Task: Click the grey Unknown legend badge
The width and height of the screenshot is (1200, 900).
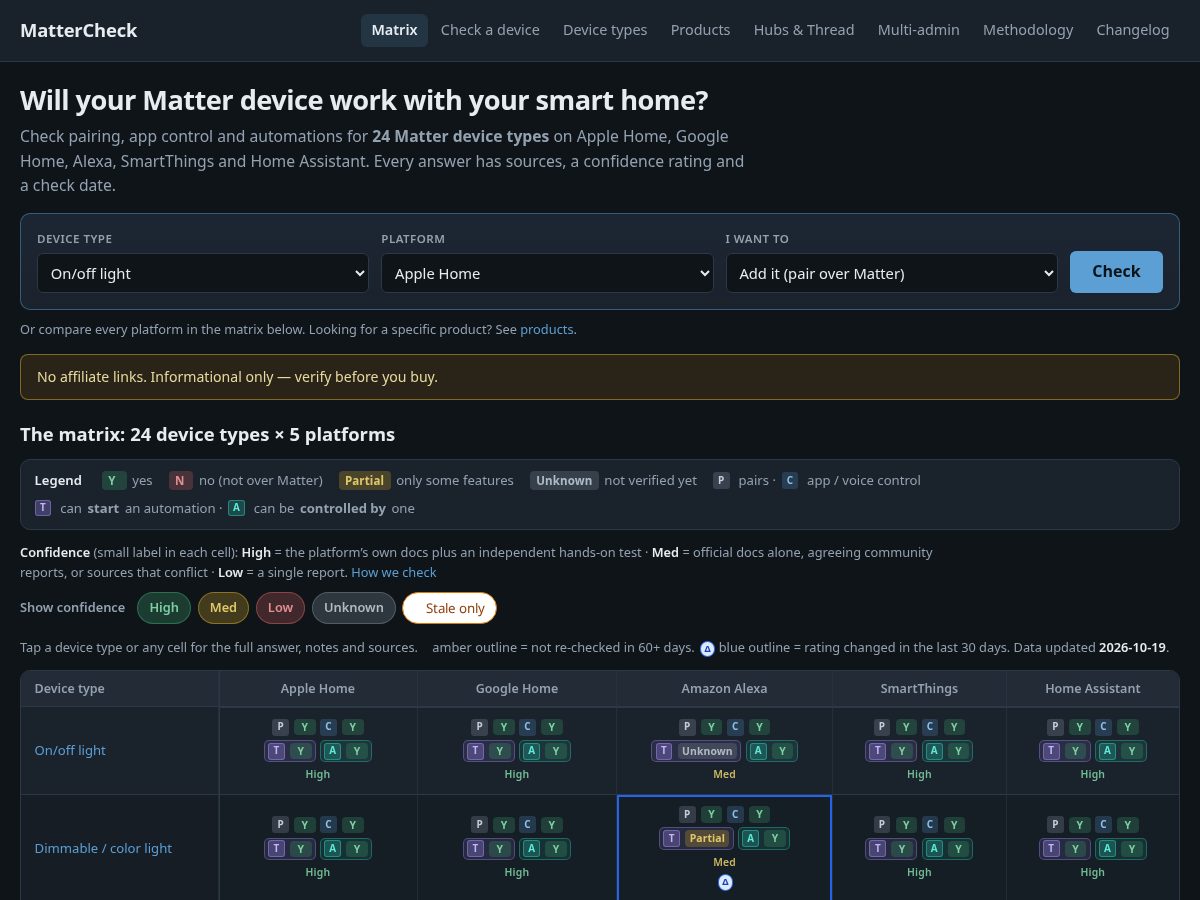Action: (564, 481)
